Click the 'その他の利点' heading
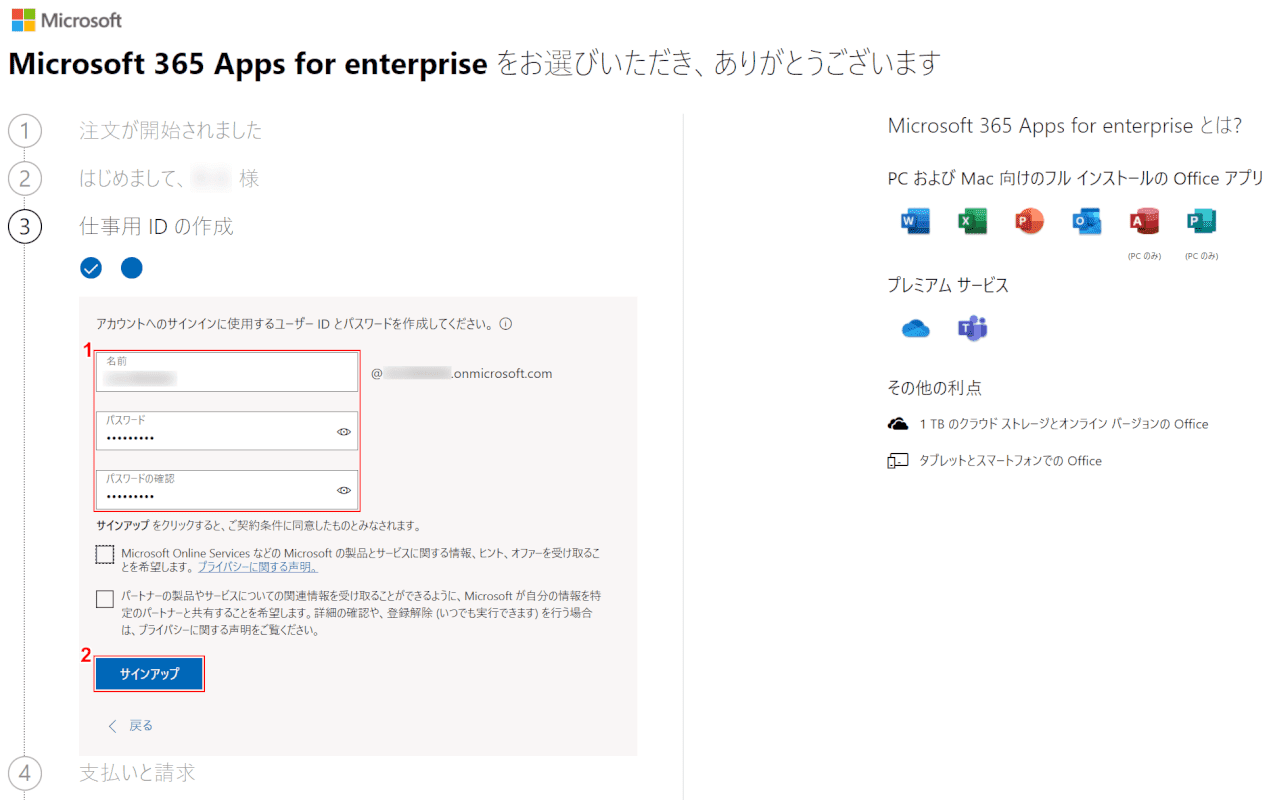The image size is (1273, 800). [x=934, y=388]
